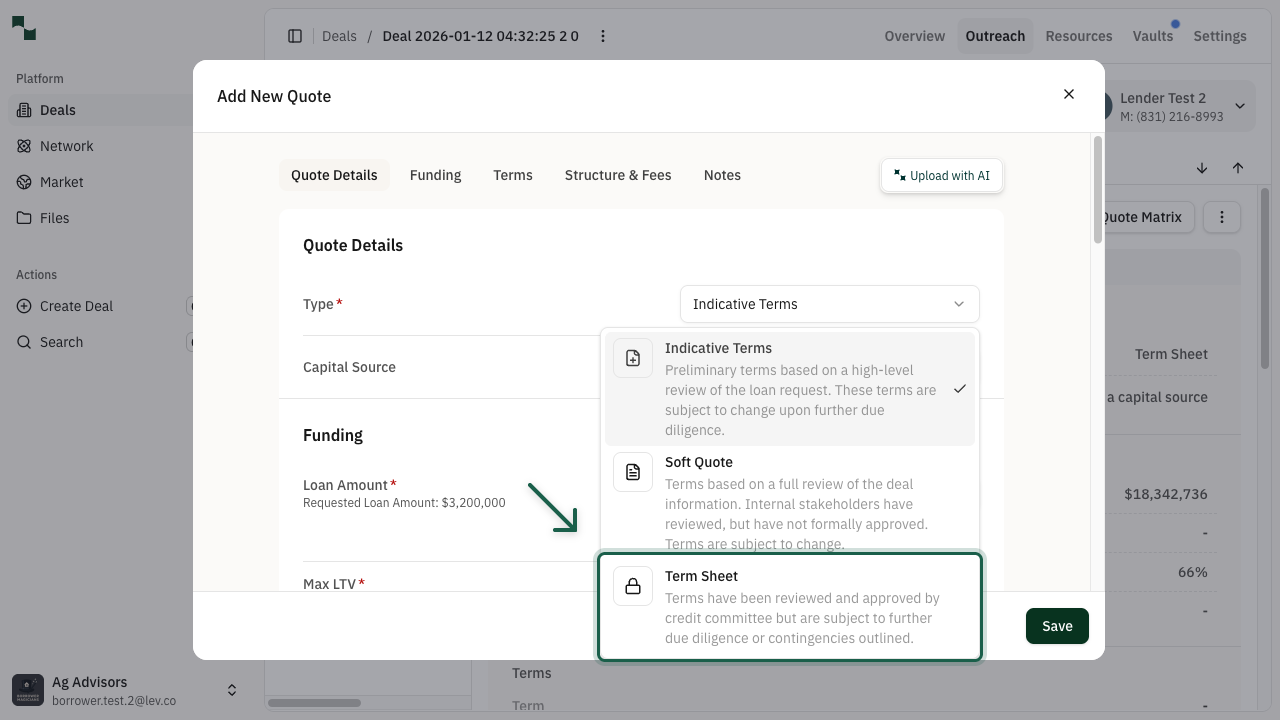Select the Term Sheet quote type option
The height and width of the screenshot is (720, 1280).
[x=789, y=606]
